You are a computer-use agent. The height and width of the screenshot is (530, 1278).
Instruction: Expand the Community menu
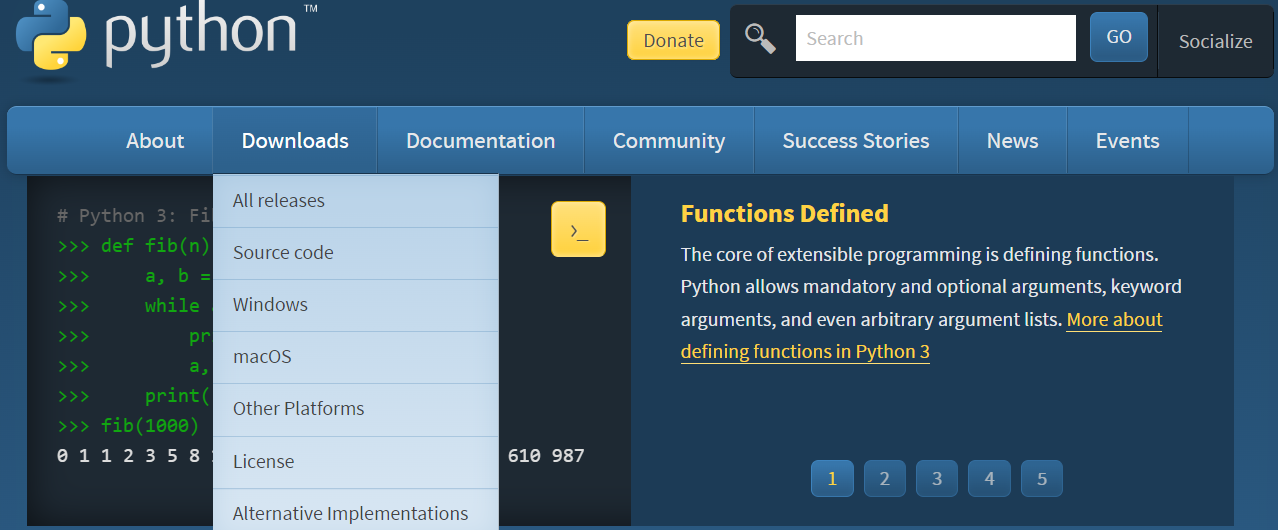coord(669,141)
